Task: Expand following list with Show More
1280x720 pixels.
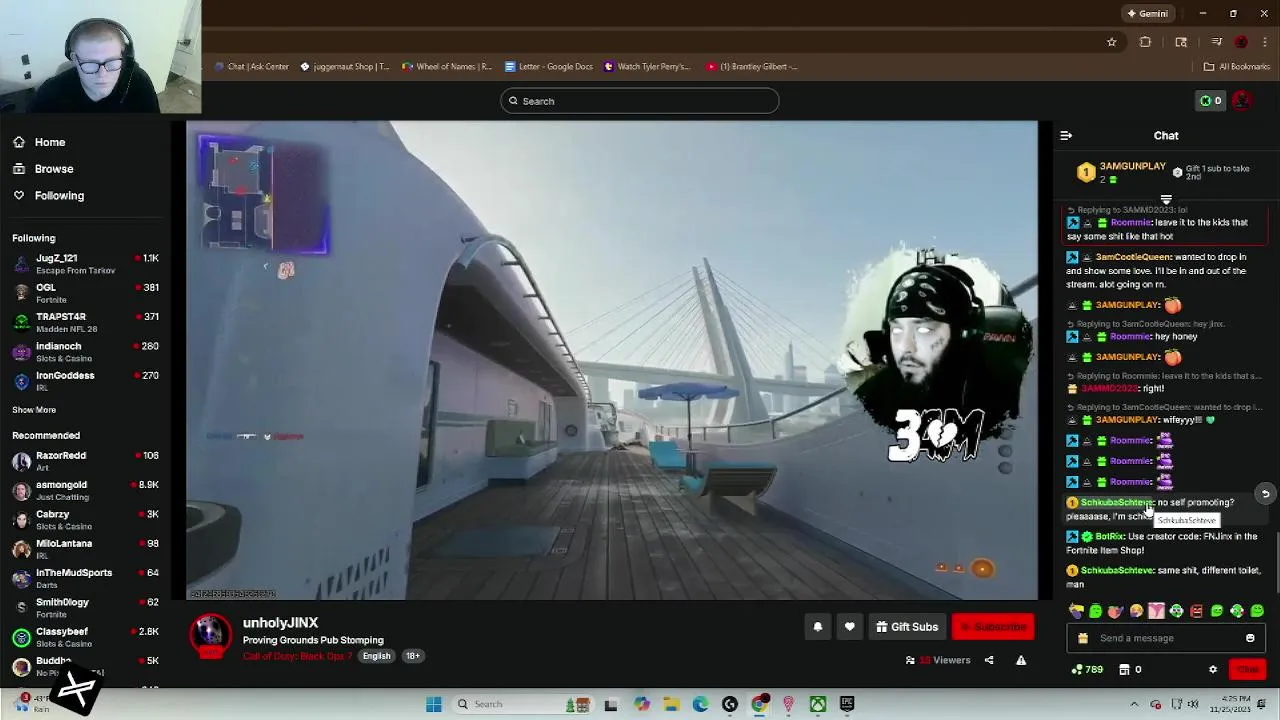Action: 34,410
